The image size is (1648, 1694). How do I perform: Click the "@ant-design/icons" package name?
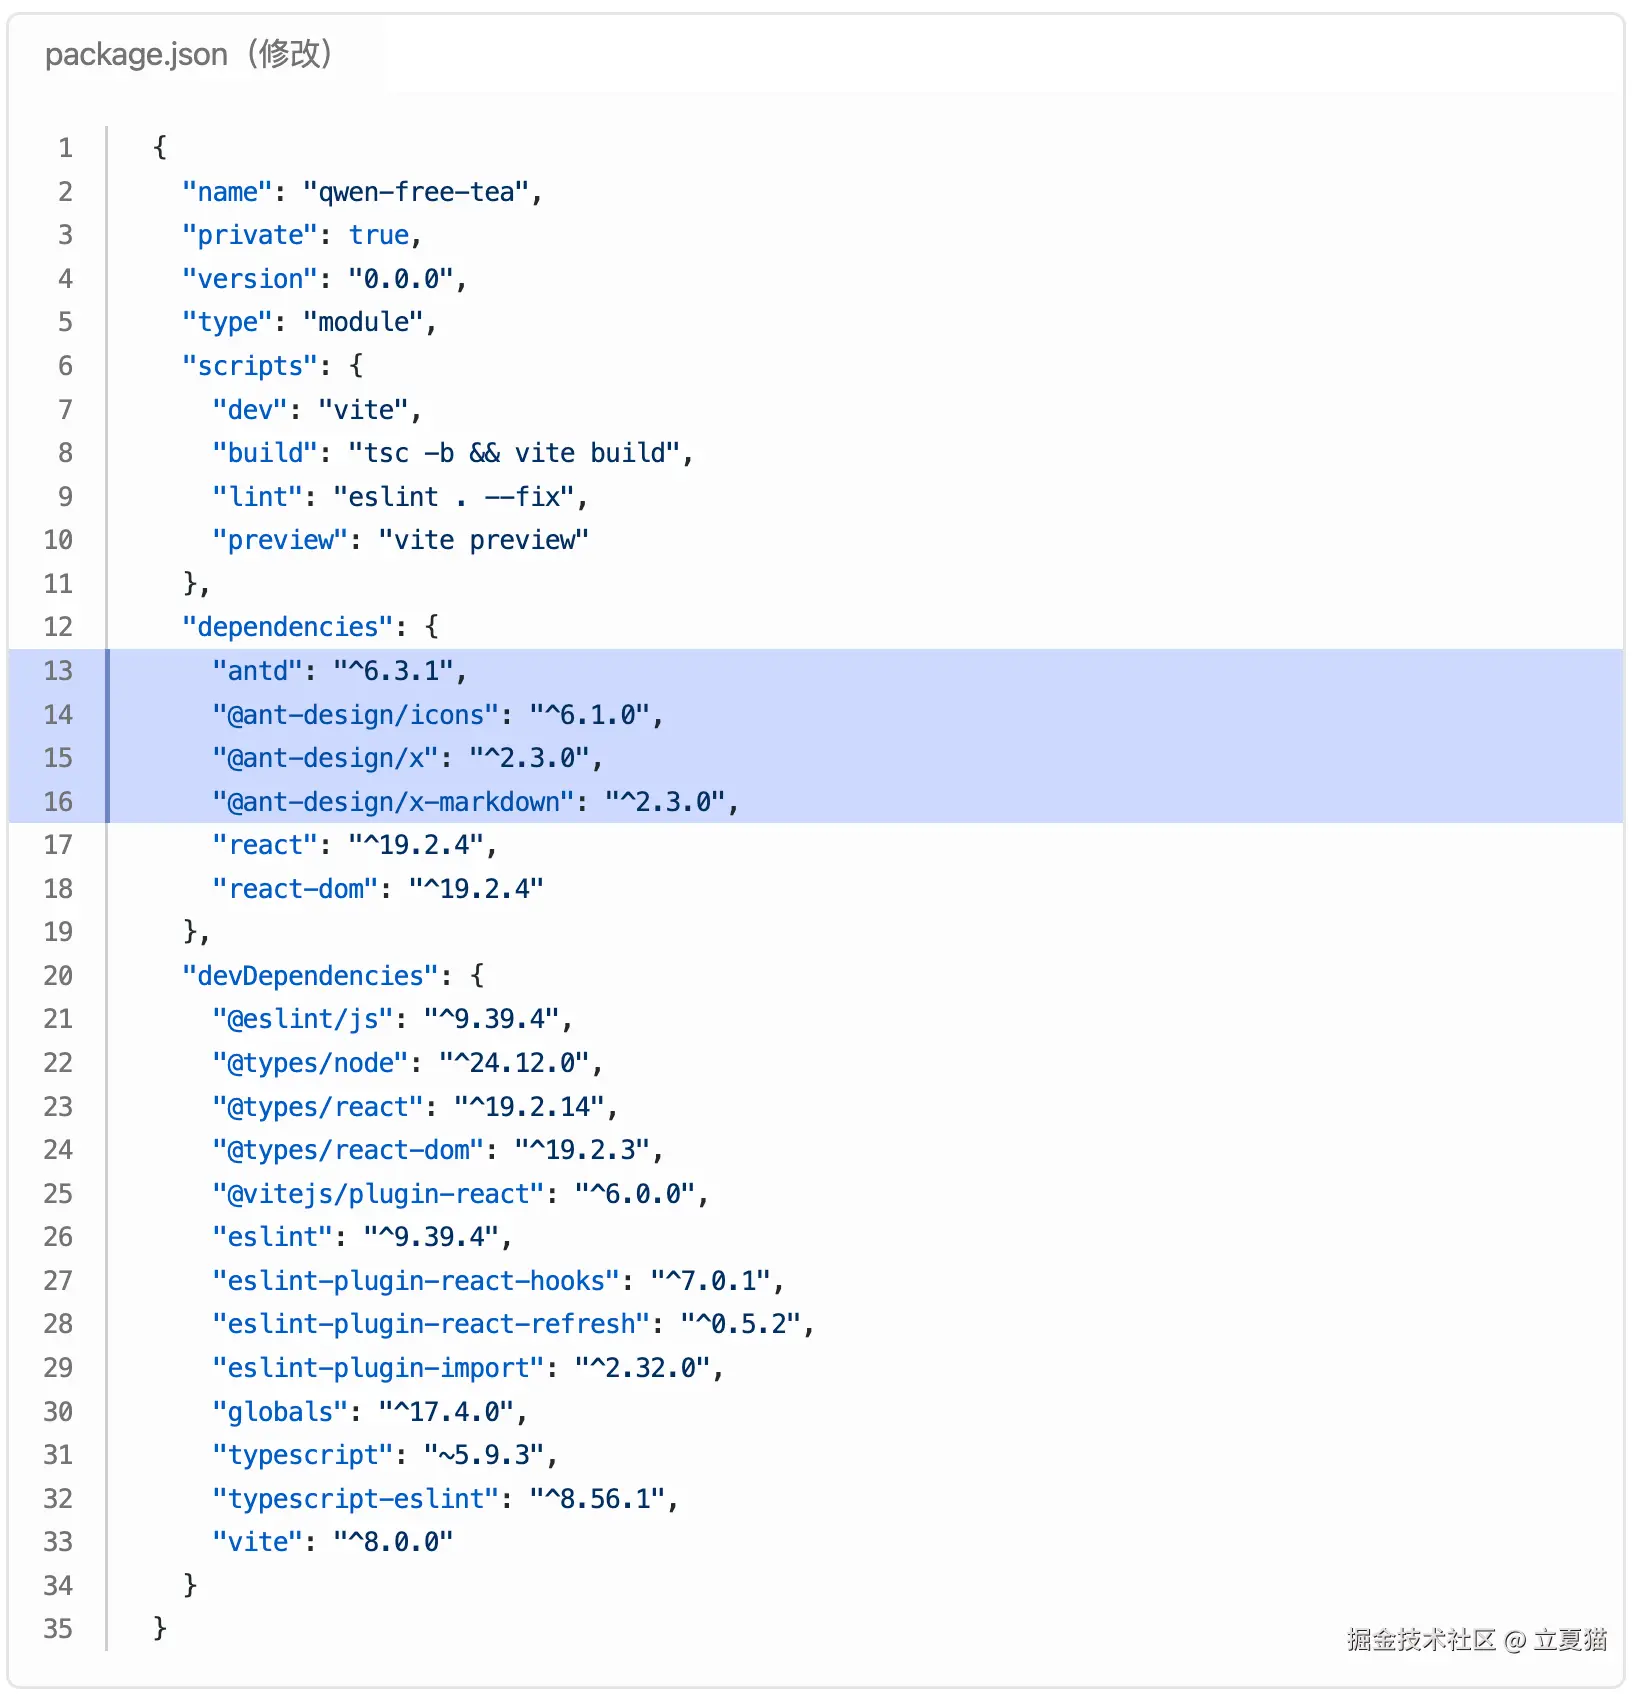pyautogui.click(x=355, y=715)
